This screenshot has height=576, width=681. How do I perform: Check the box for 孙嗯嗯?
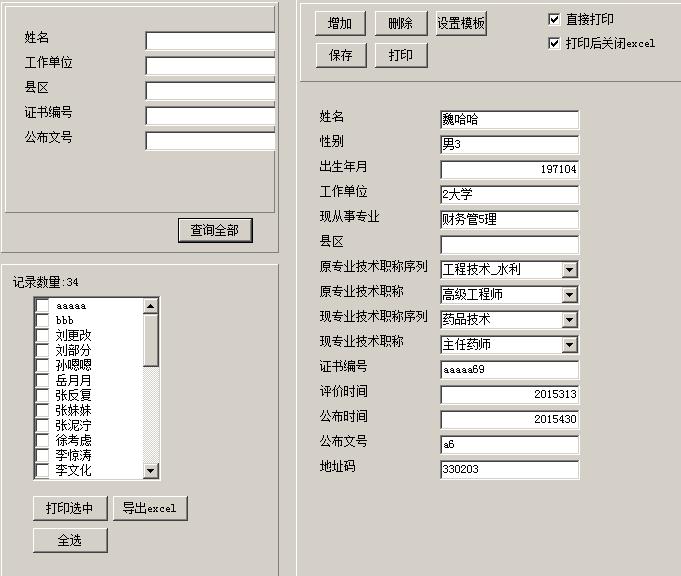42,365
